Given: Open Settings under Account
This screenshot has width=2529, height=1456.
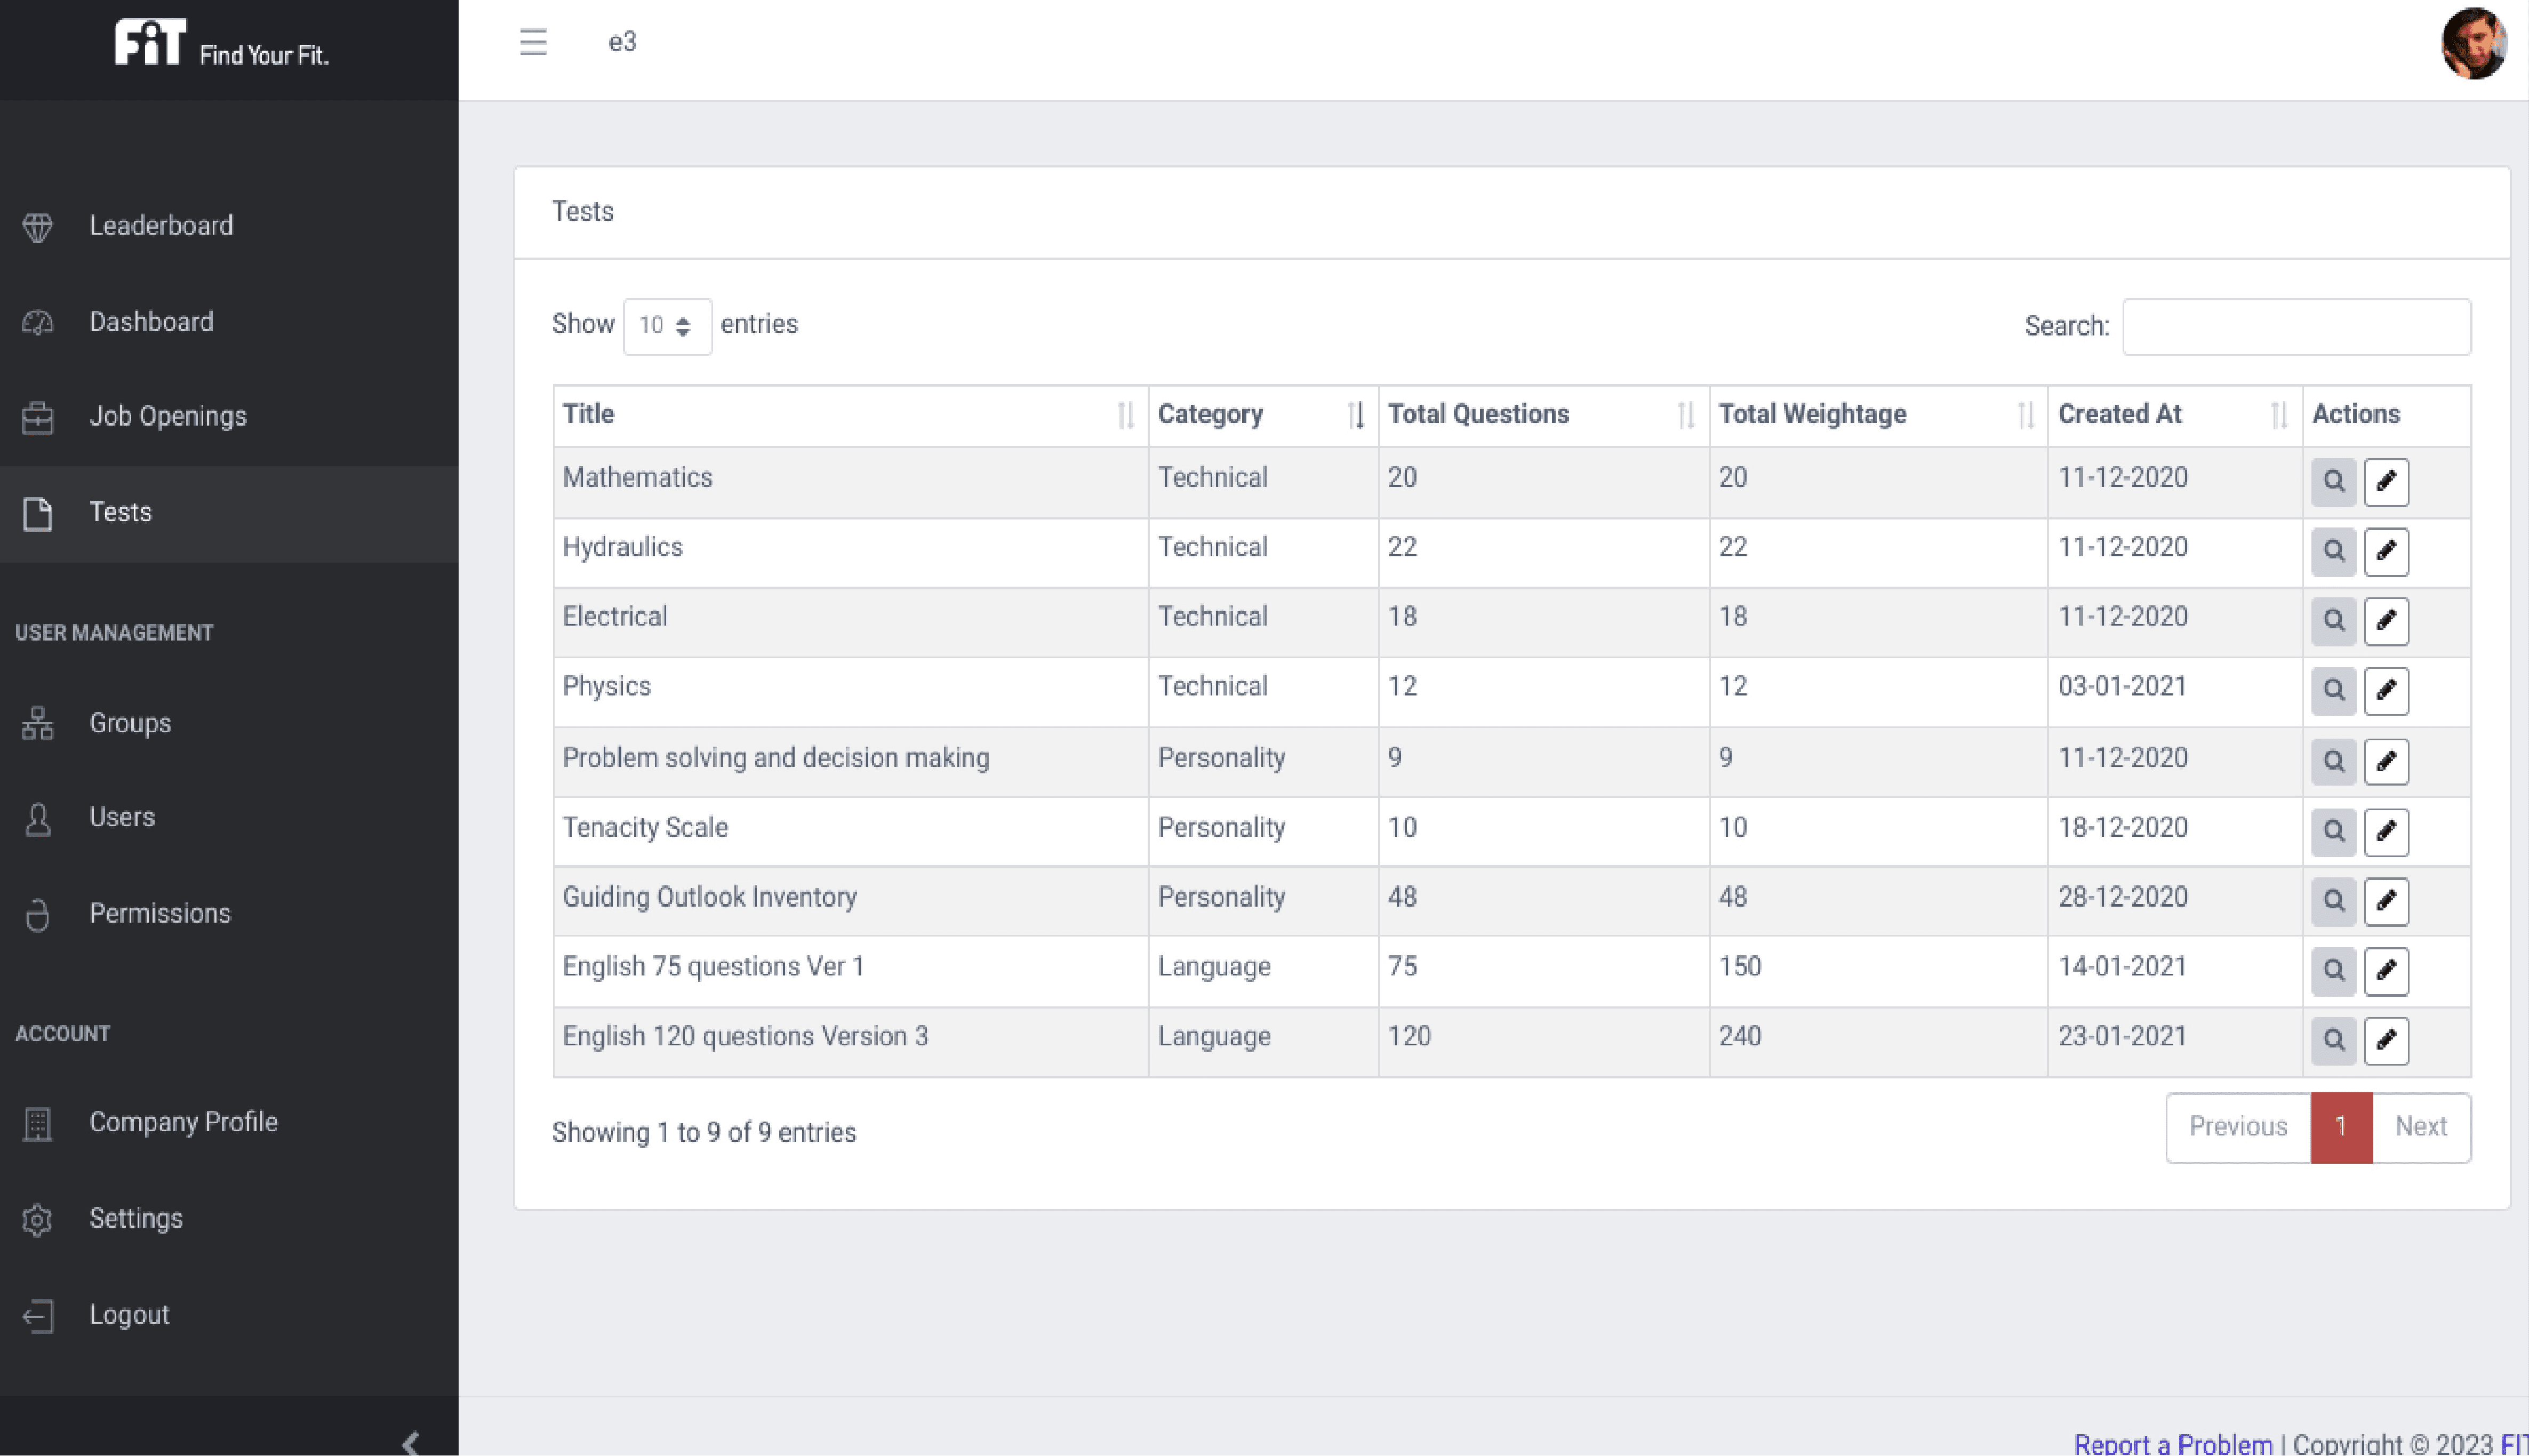Looking at the screenshot, I should [229, 1219].
